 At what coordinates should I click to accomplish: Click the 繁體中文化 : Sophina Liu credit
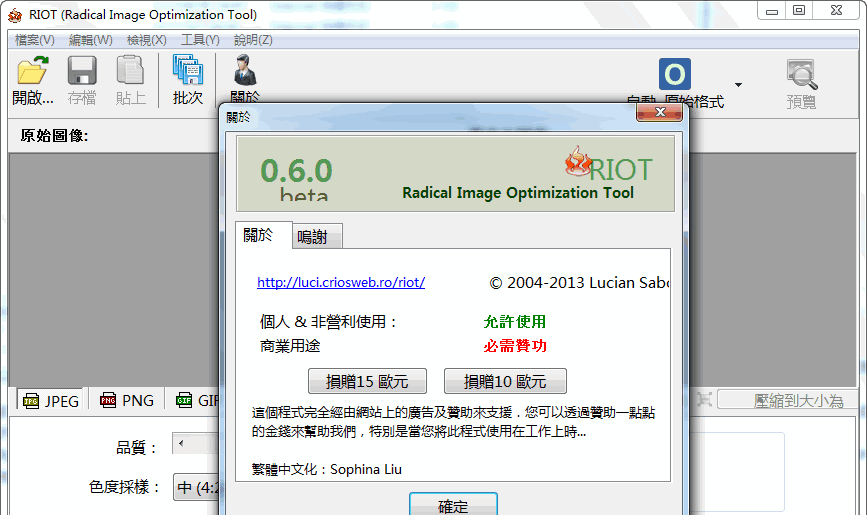[x=327, y=470]
